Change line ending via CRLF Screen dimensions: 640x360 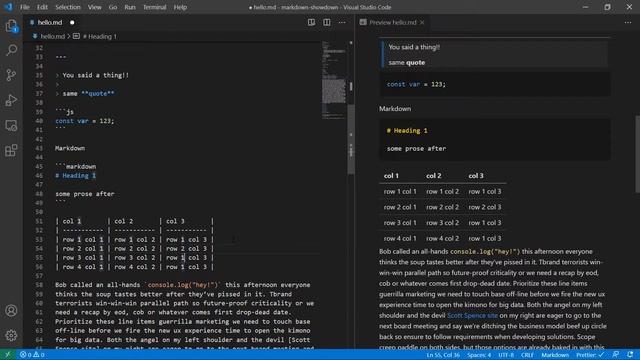[x=527, y=355]
